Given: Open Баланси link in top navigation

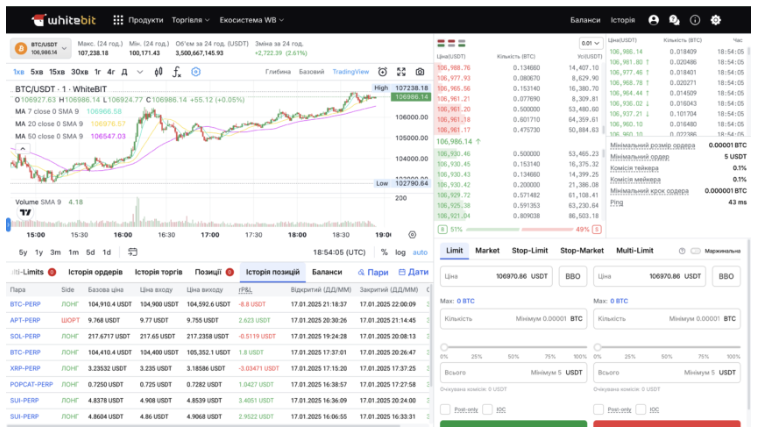Looking at the screenshot, I should (x=585, y=20).
